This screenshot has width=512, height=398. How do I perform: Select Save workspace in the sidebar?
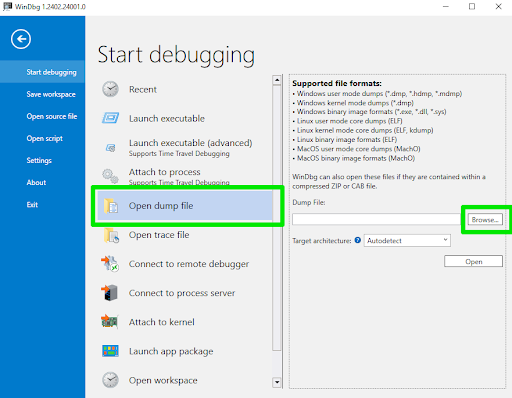pyautogui.click(x=43, y=94)
